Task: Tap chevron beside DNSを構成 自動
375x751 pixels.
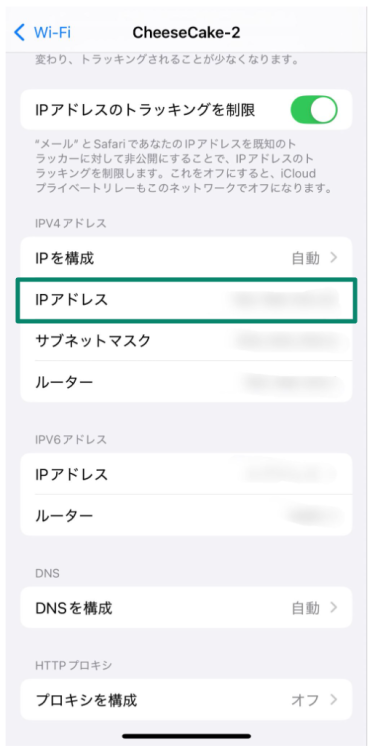Action: (x=334, y=608)
